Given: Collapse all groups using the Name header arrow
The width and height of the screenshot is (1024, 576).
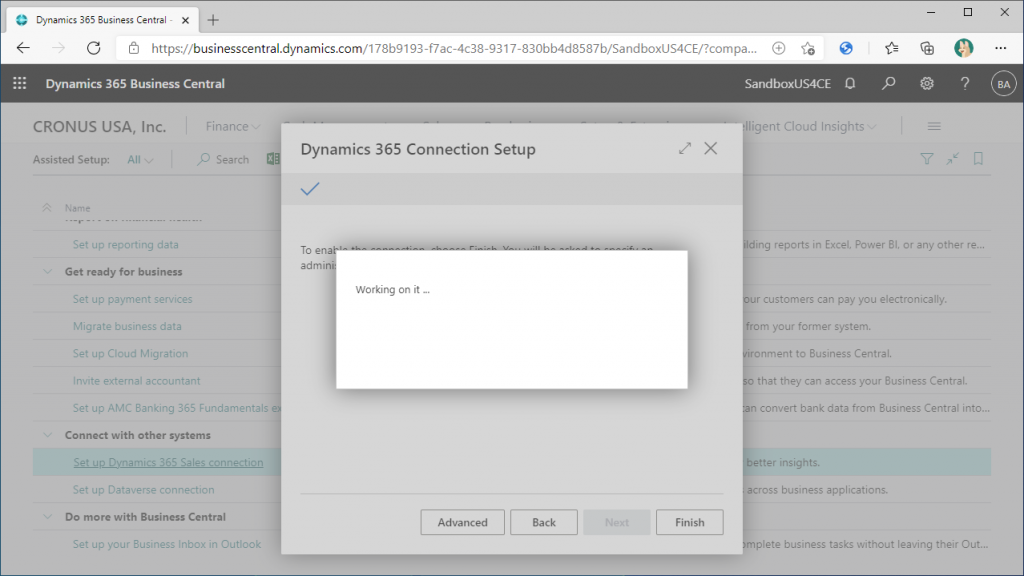Looking at the screenshot, I should click(47, 208).
